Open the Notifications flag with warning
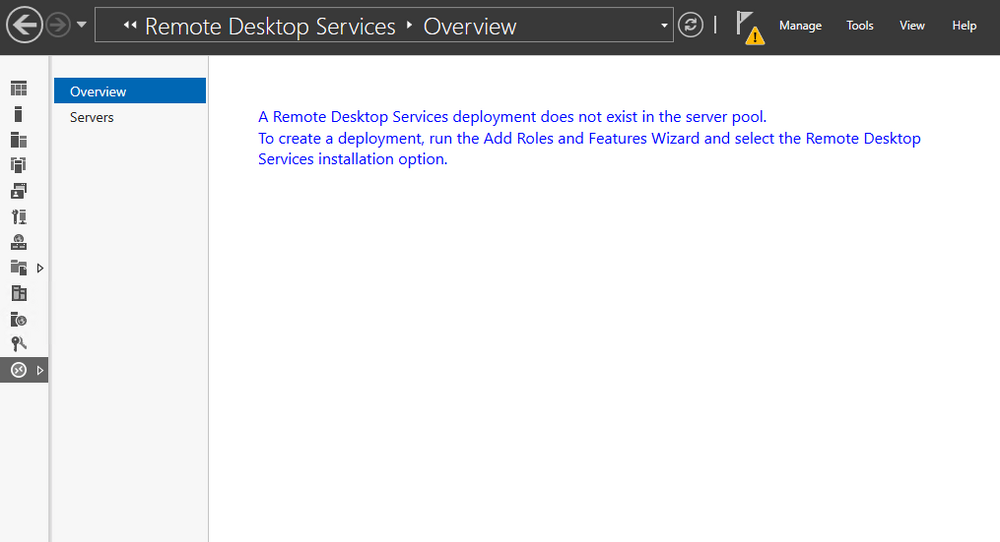 pyautogui.click(x=750, y=27)
